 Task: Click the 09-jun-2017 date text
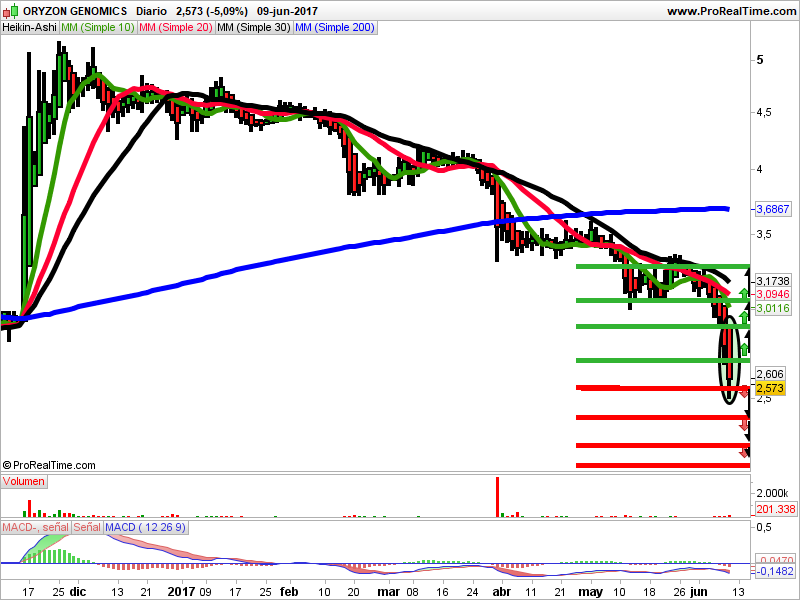(x=287, y=11)
